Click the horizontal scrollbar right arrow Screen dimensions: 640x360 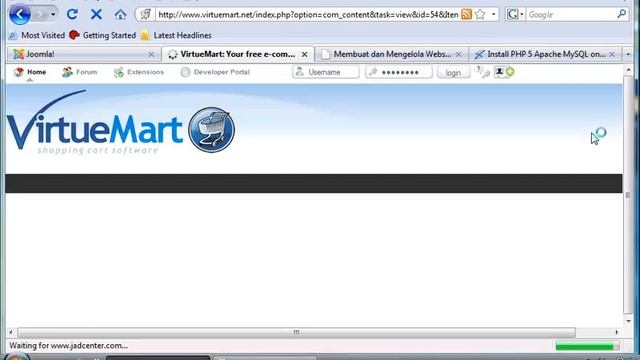coord(617,332)
